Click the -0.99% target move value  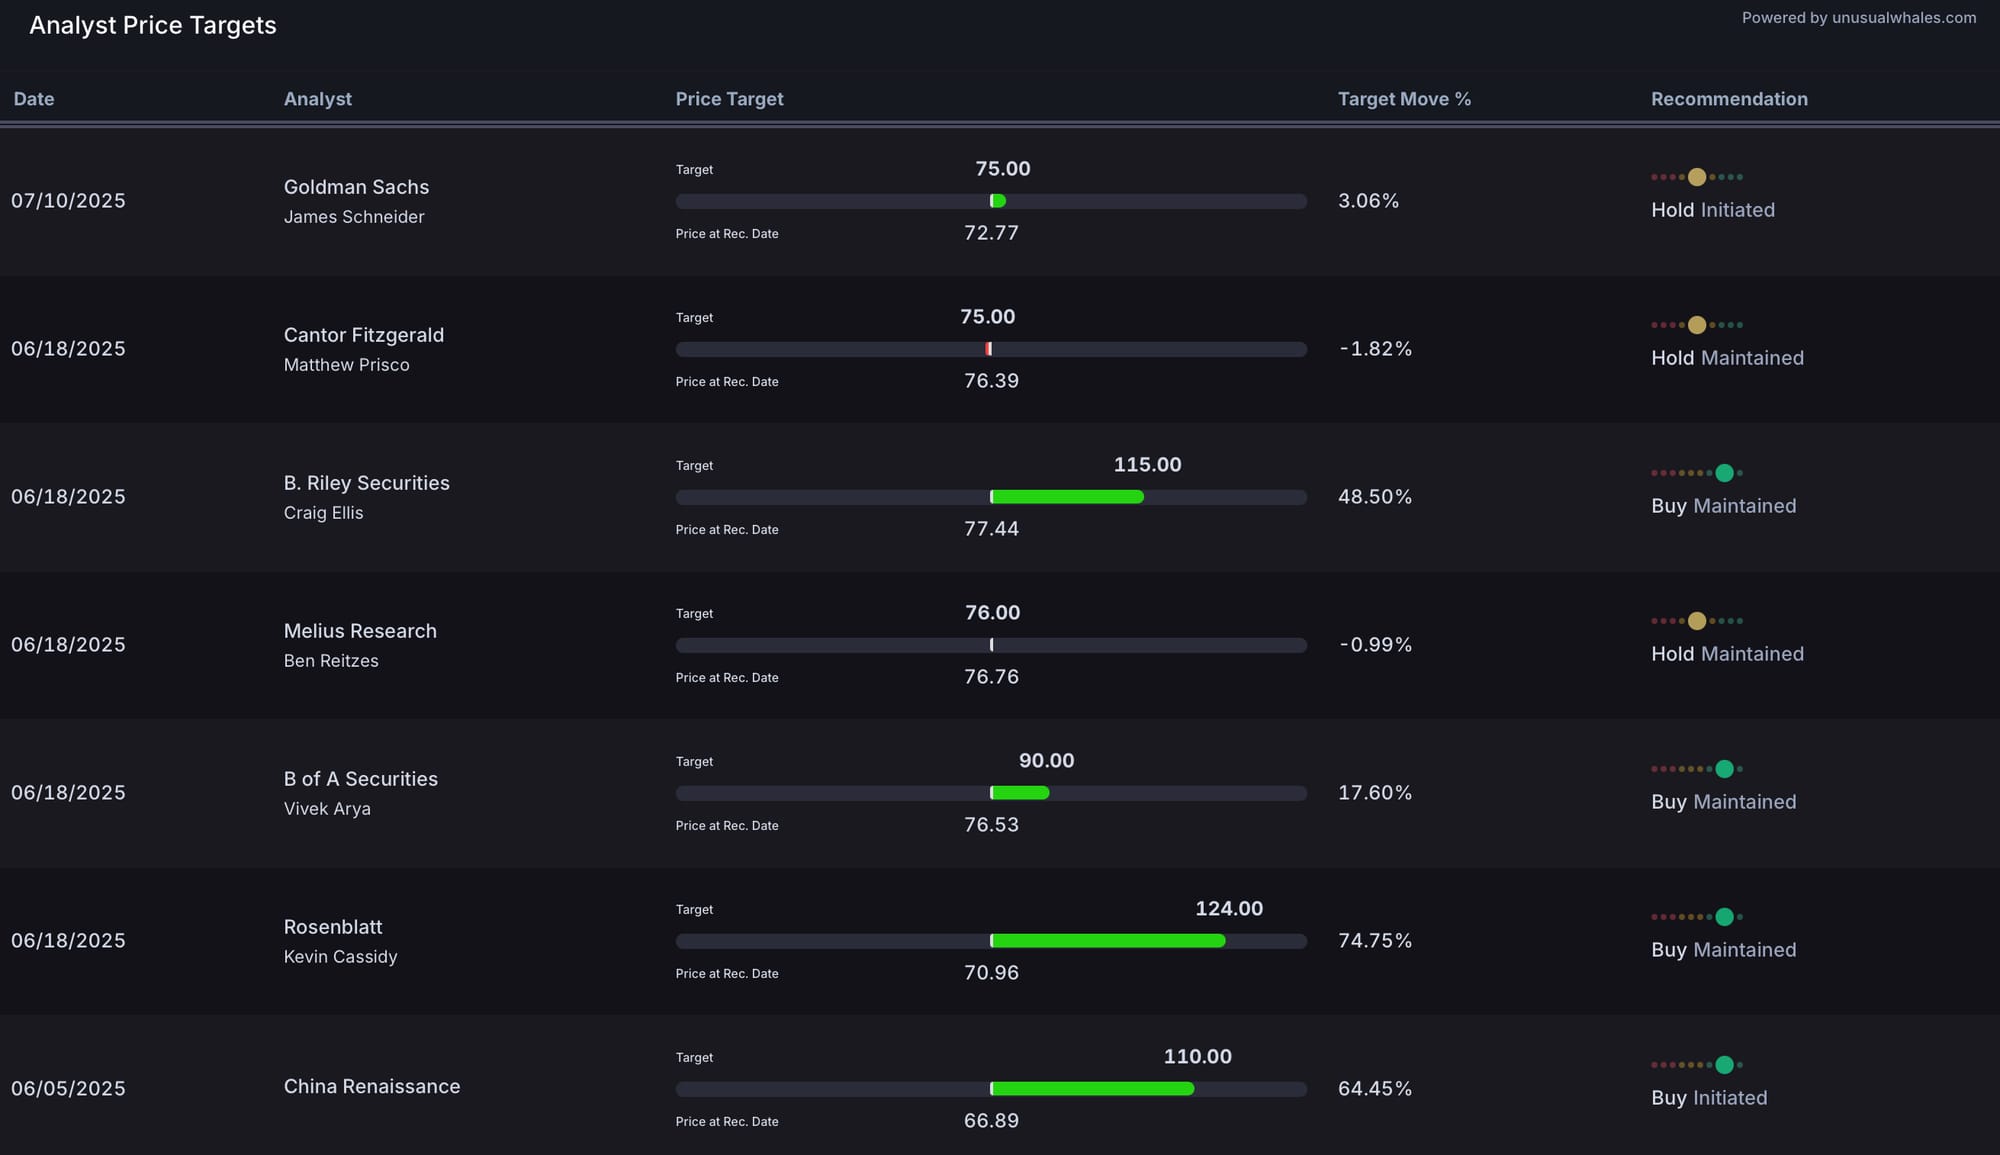tap(1376, 645)
